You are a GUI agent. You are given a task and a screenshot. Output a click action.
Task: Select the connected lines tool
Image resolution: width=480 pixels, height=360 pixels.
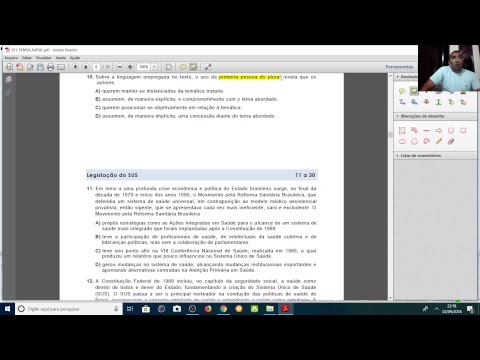[426, 141]
